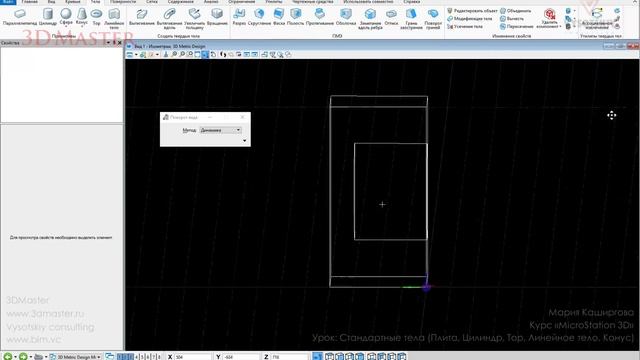Select the Сфера (sphere) tool

[x=66, y=16]
